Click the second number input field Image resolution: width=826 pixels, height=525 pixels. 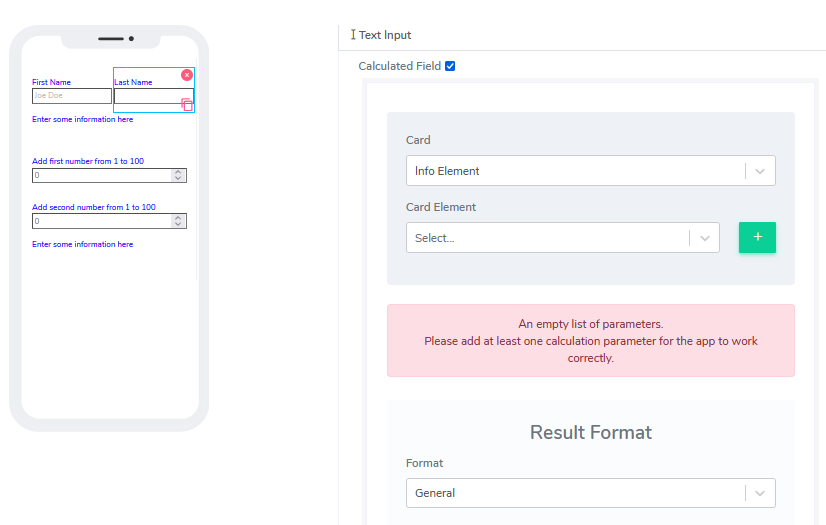(x=100, y=221)
